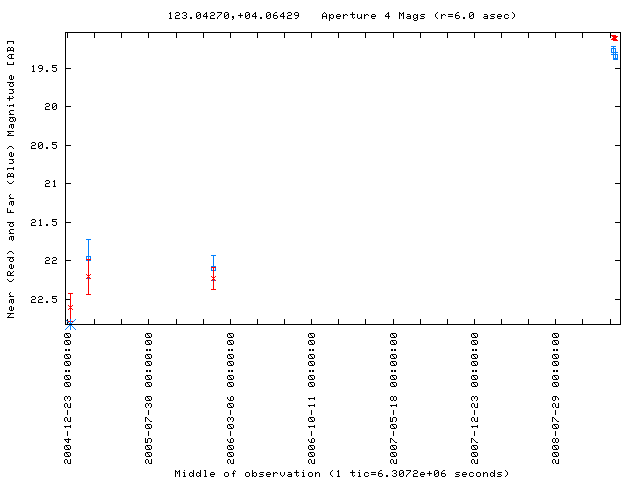
Task: Select the red data marker at top-right of plot
Action: click(614, 38)
